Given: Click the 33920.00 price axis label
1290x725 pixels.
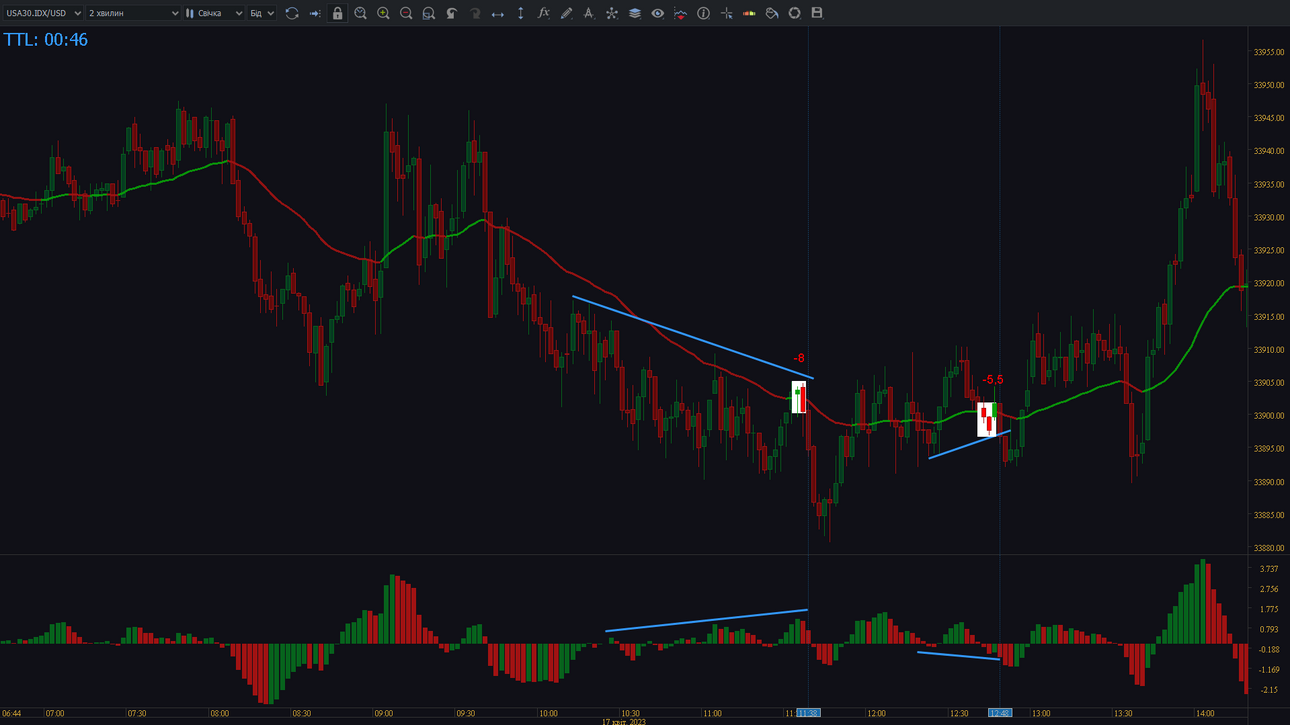Looking at the screenshot, I should click(1268, 284).
